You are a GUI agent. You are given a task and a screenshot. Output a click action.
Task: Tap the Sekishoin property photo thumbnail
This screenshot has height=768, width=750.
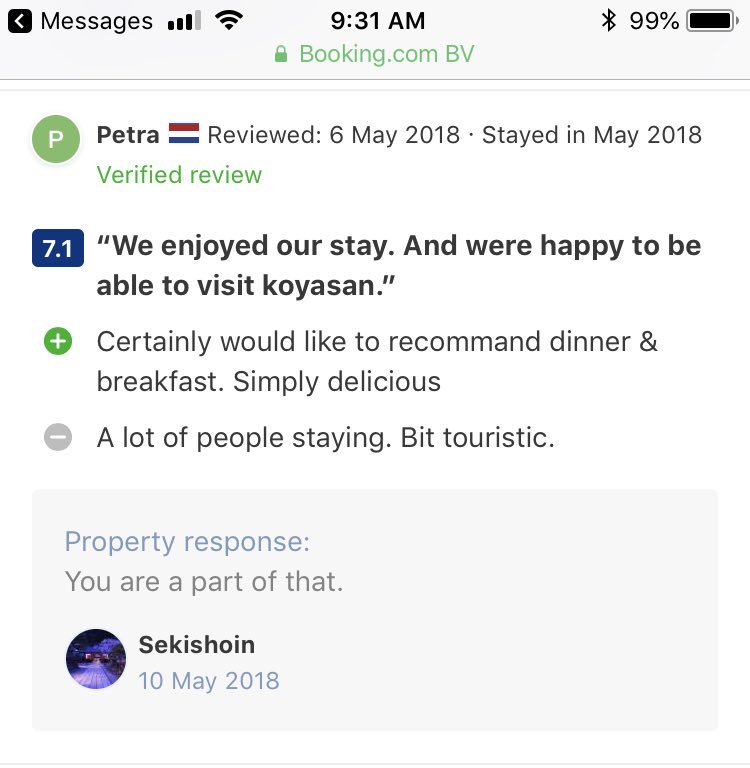tap(96, 659)
